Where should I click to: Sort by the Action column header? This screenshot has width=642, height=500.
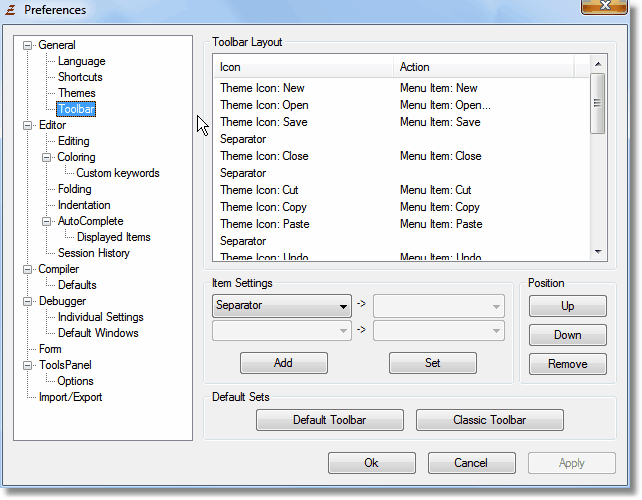[x=483, y=67]
